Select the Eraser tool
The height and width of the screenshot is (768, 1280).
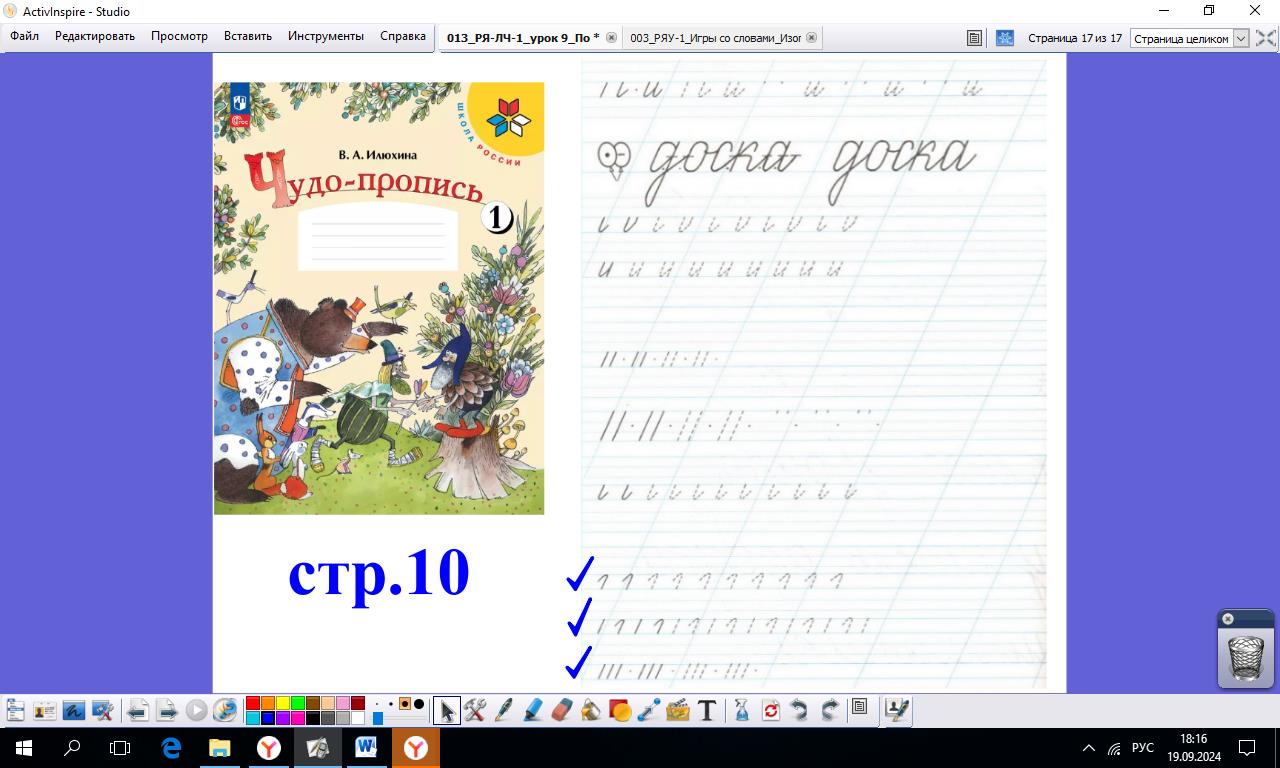(562, 711)
